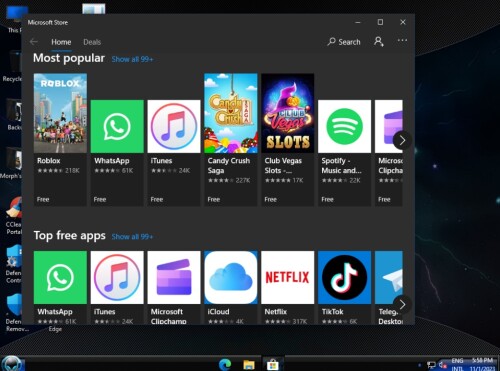Open WhatsApp in Top free apps
The height and width of the screenshot is (371, 500).
60,287
